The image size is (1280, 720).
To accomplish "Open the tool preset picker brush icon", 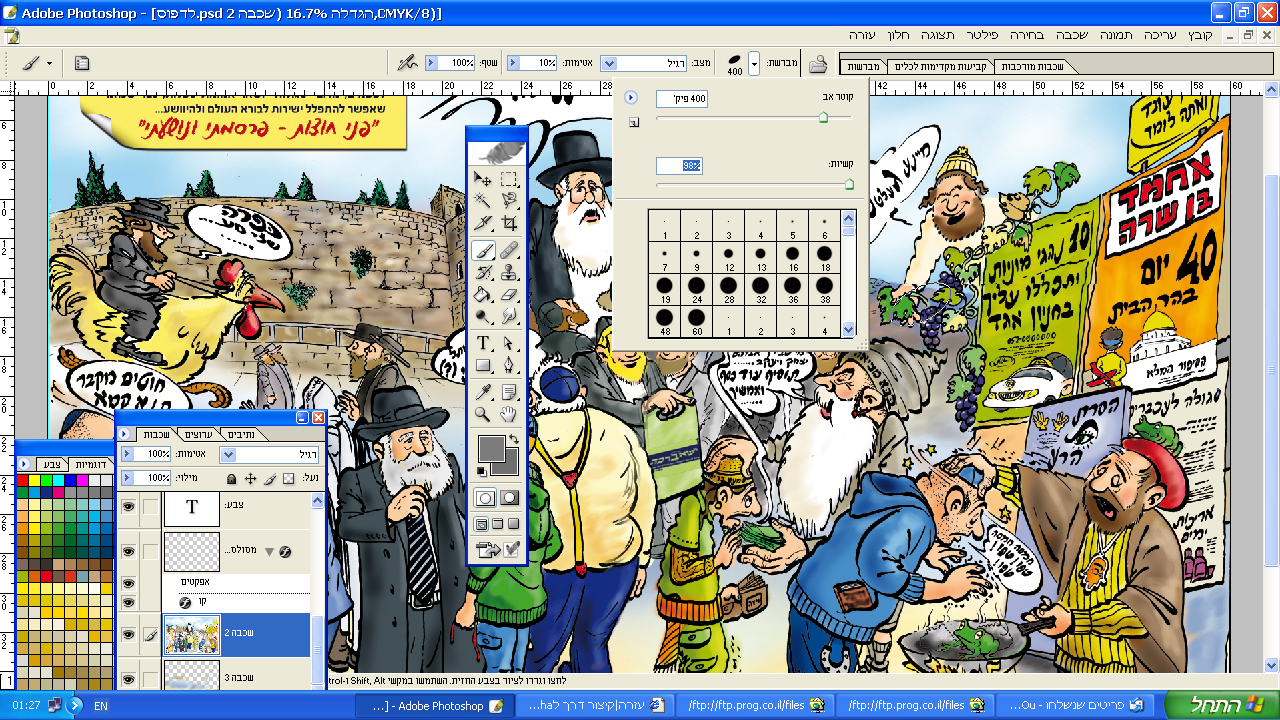I will [x=31, y=63].
